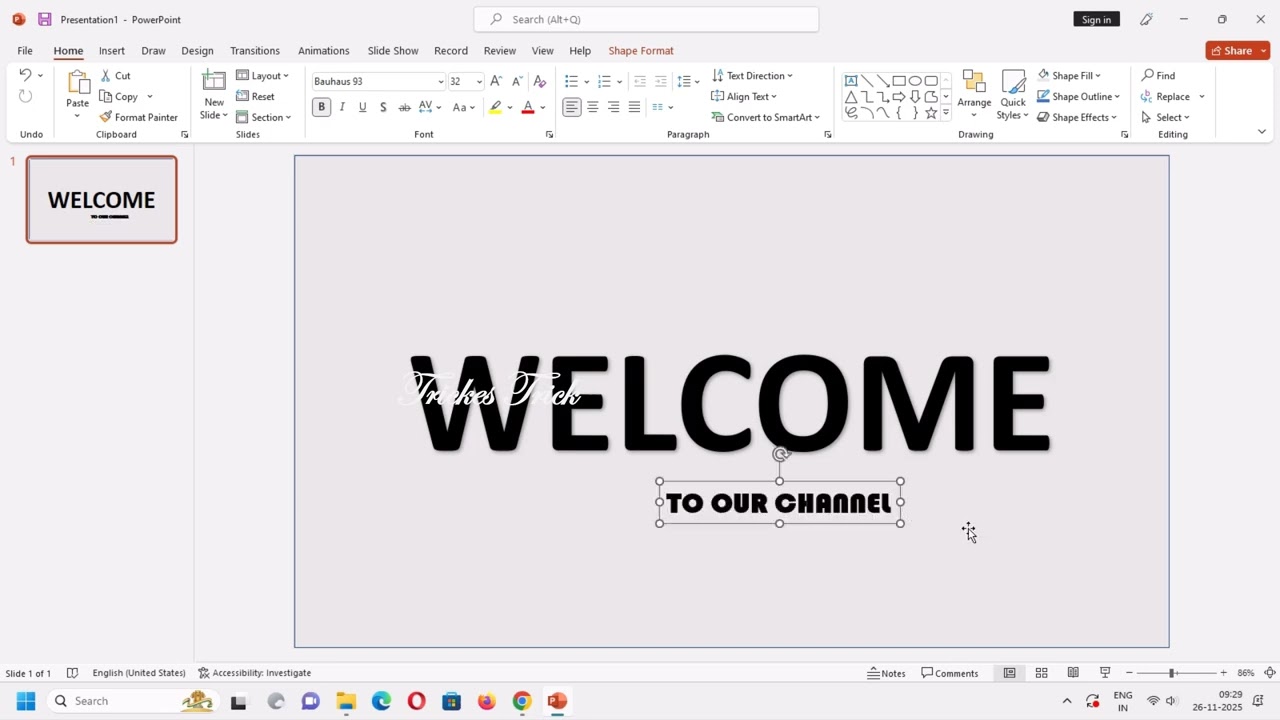
Task: Activate the Format Painter
Action: coord(139,117)
